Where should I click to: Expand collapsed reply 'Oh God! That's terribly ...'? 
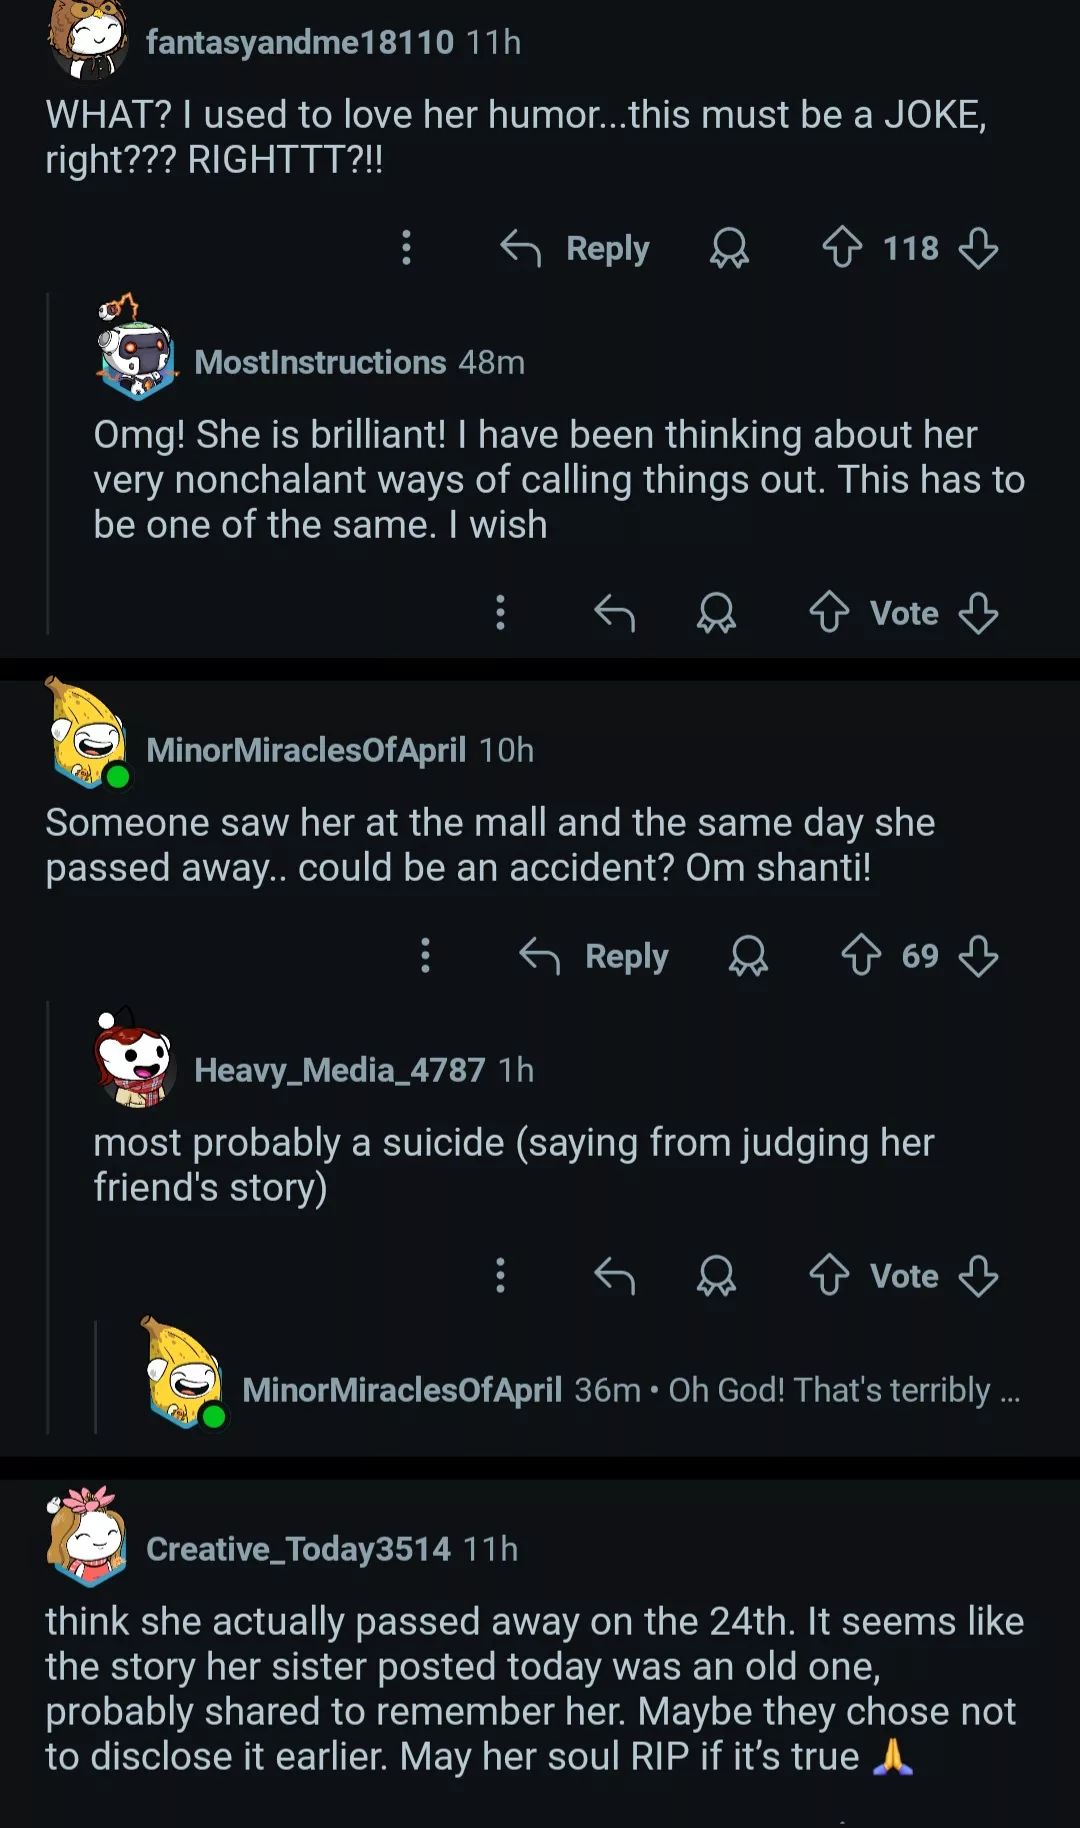(x=843, y=1390)
